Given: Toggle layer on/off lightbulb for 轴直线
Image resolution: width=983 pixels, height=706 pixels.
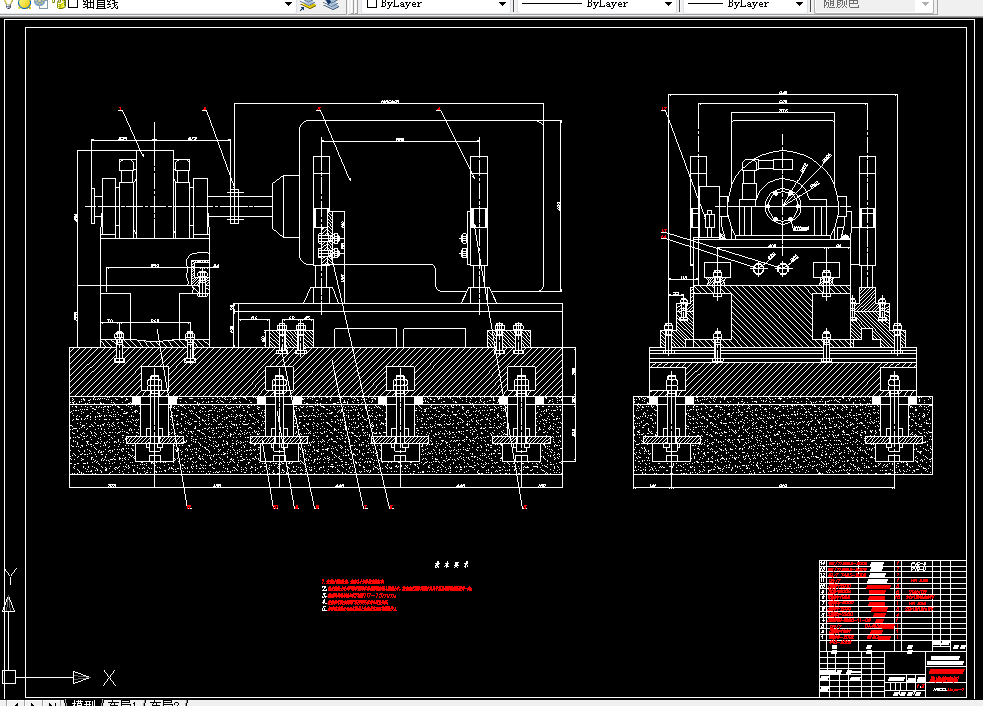Looking at the screenshot, I should (x=9, y=4).
